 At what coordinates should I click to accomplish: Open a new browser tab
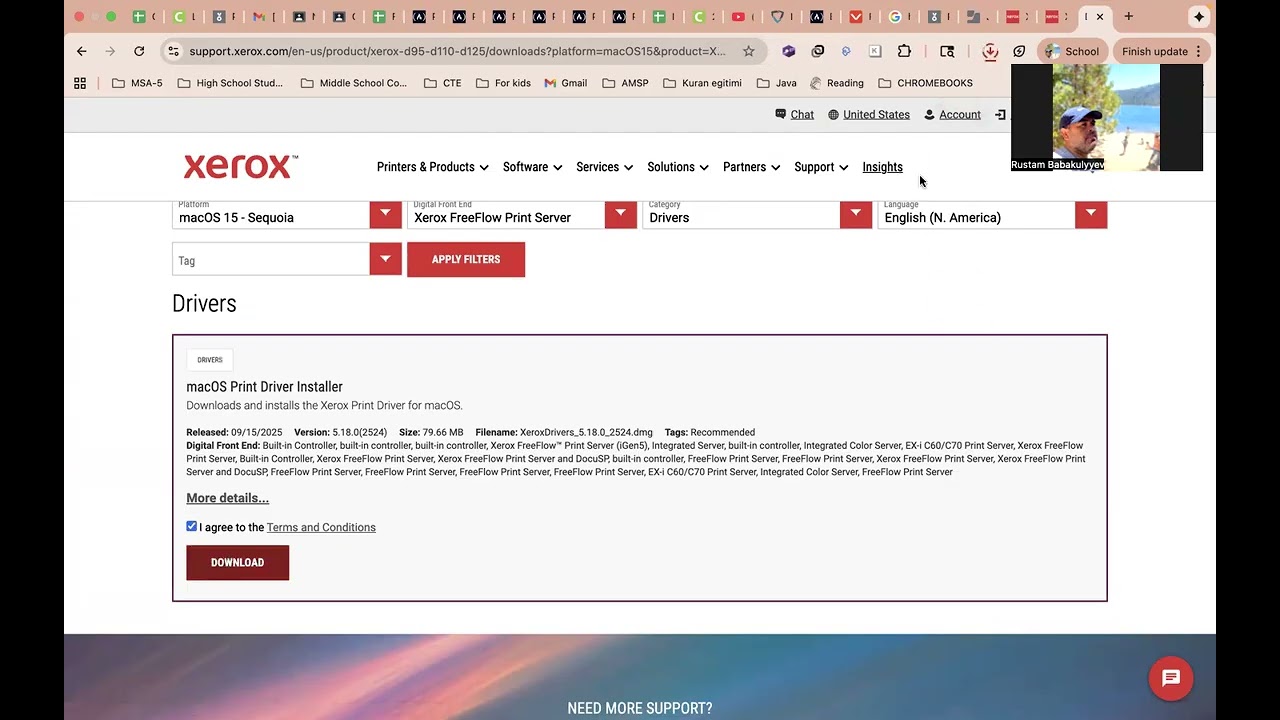pyautogui.click(x=1128, y=16)
